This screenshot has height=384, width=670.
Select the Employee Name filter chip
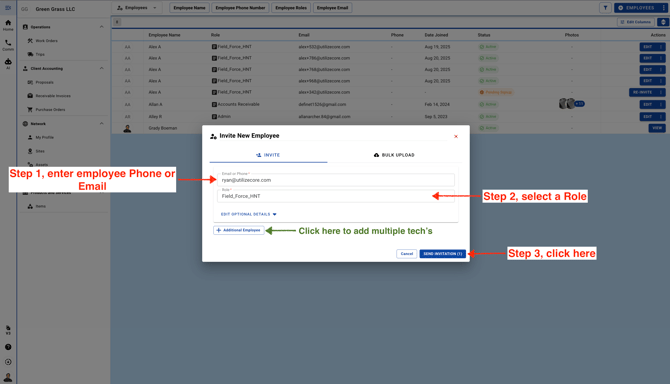click(x=189, y=8)
